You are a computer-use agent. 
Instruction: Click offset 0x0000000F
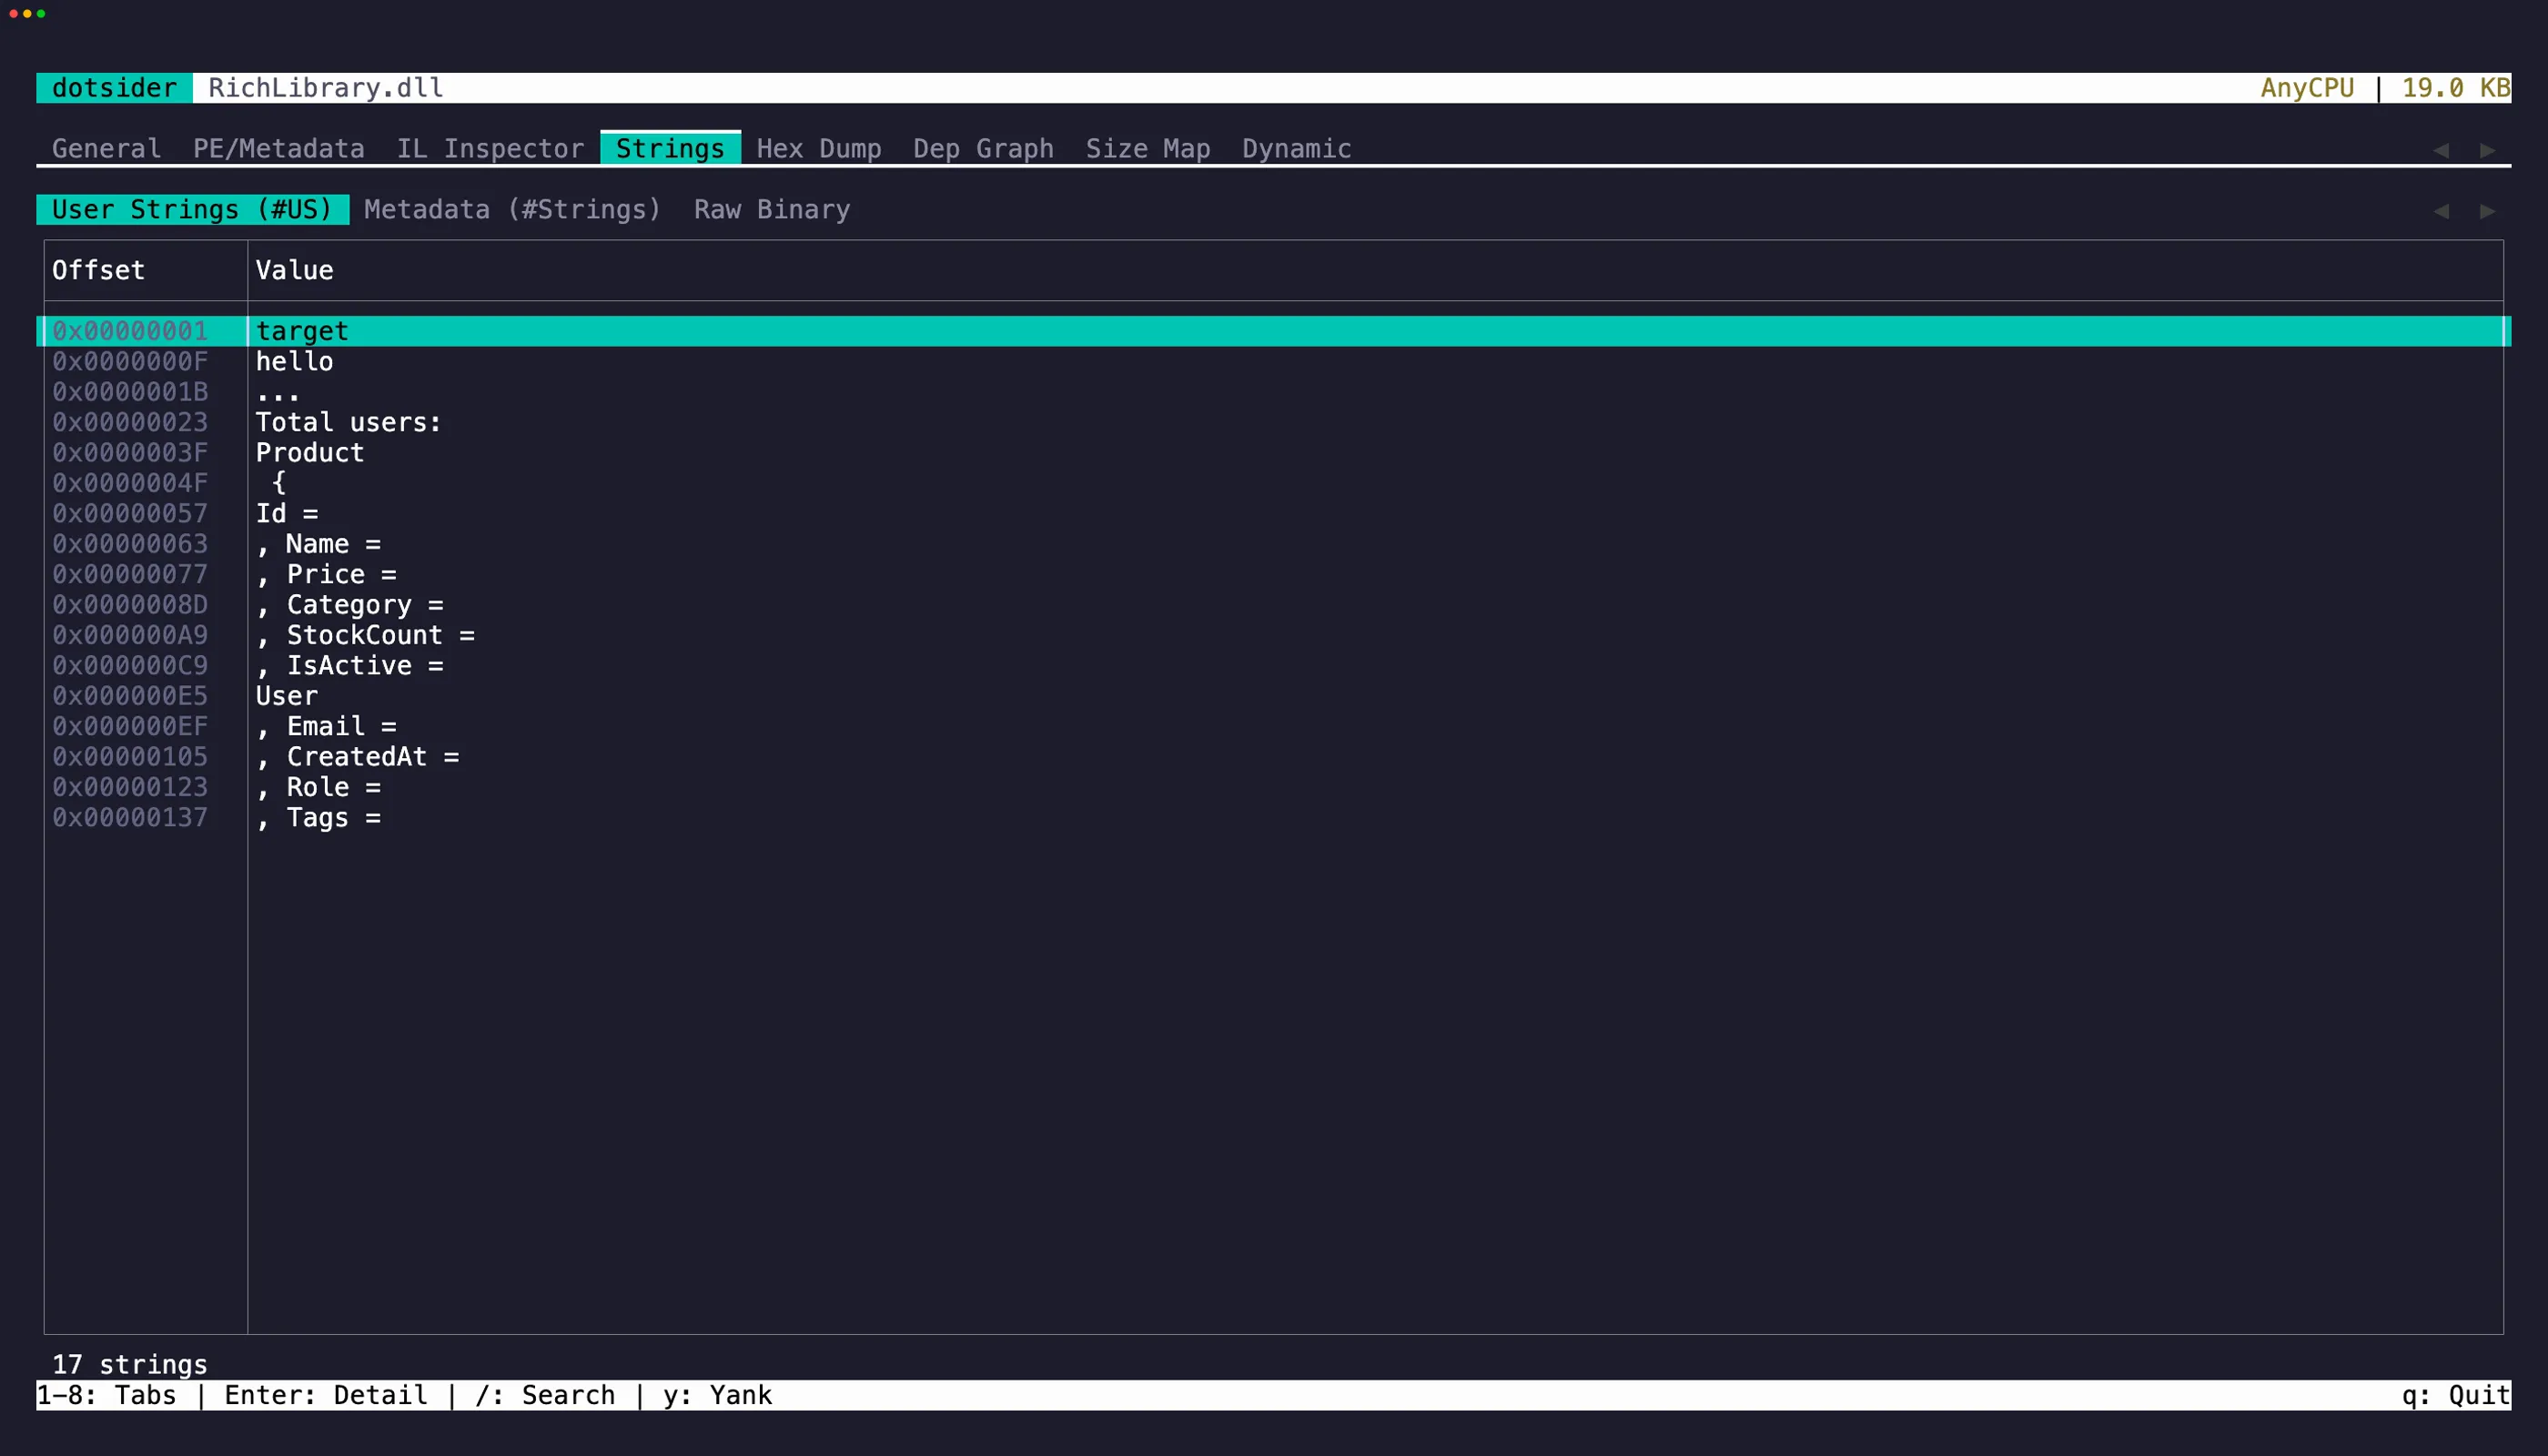tap(130, 361)
